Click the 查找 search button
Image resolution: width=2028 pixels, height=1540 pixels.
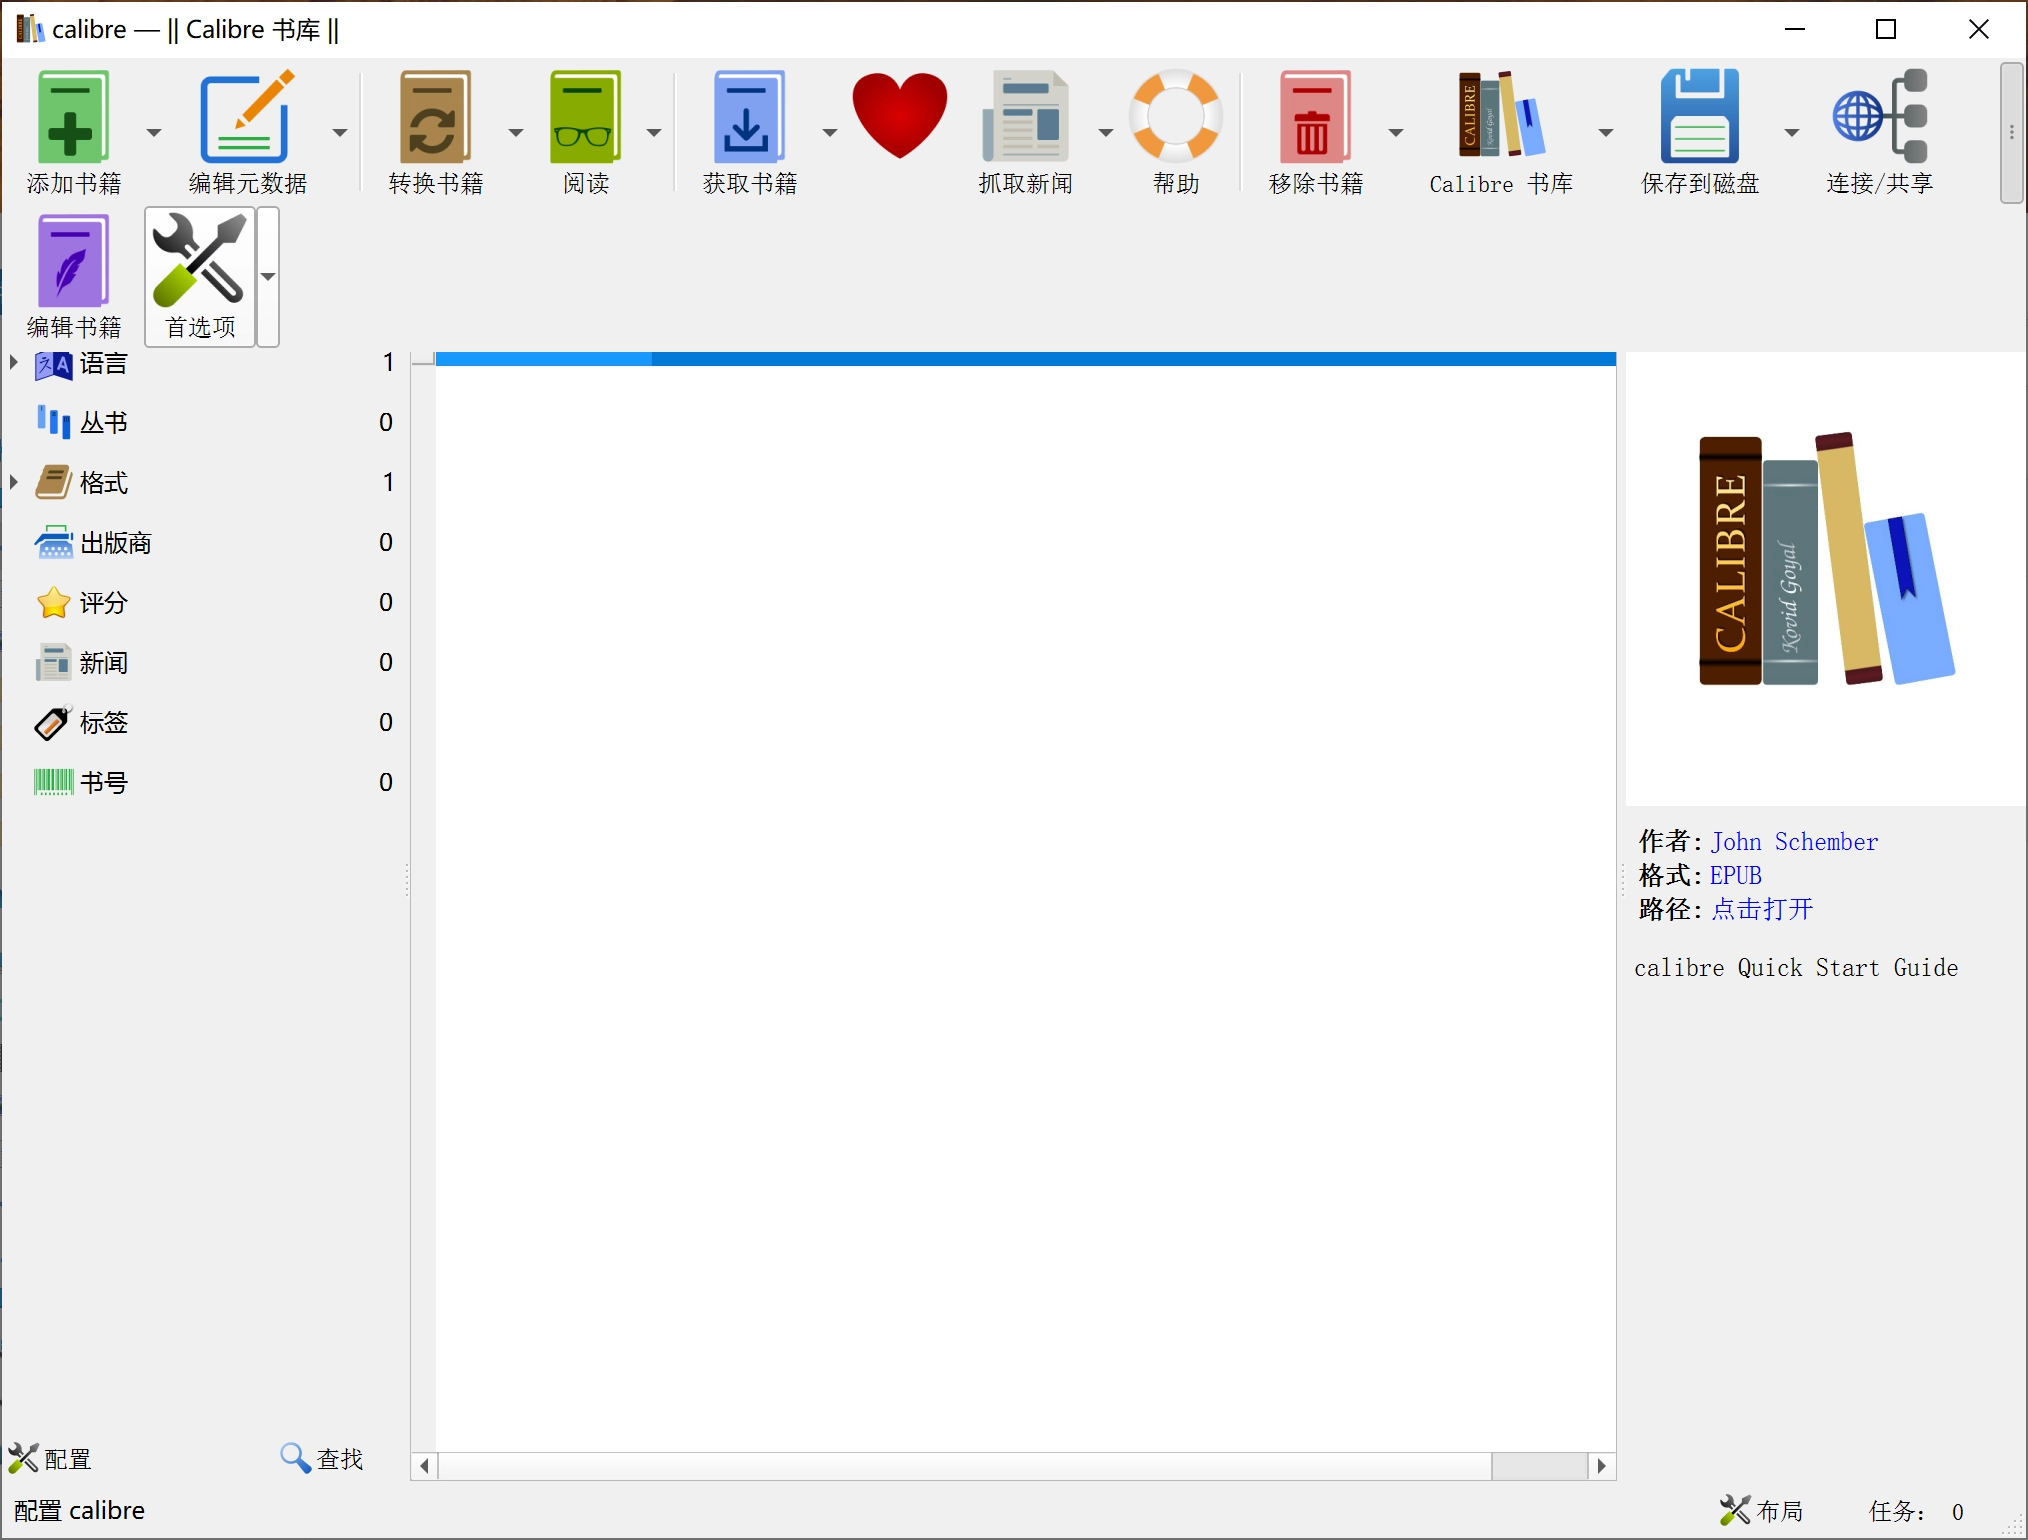click(322, 1459)
